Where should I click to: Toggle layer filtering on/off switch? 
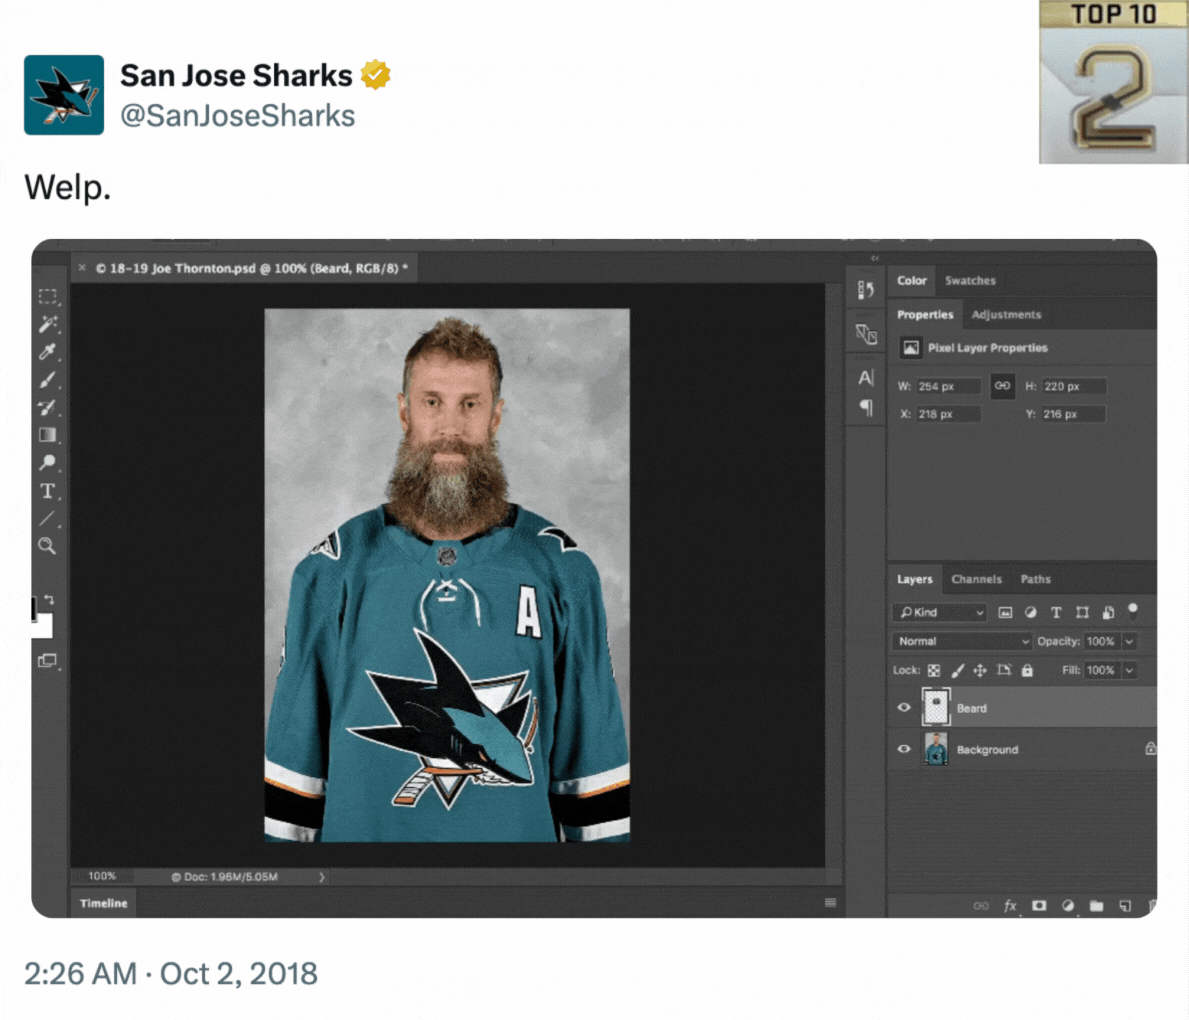[x=1133, y=610]
